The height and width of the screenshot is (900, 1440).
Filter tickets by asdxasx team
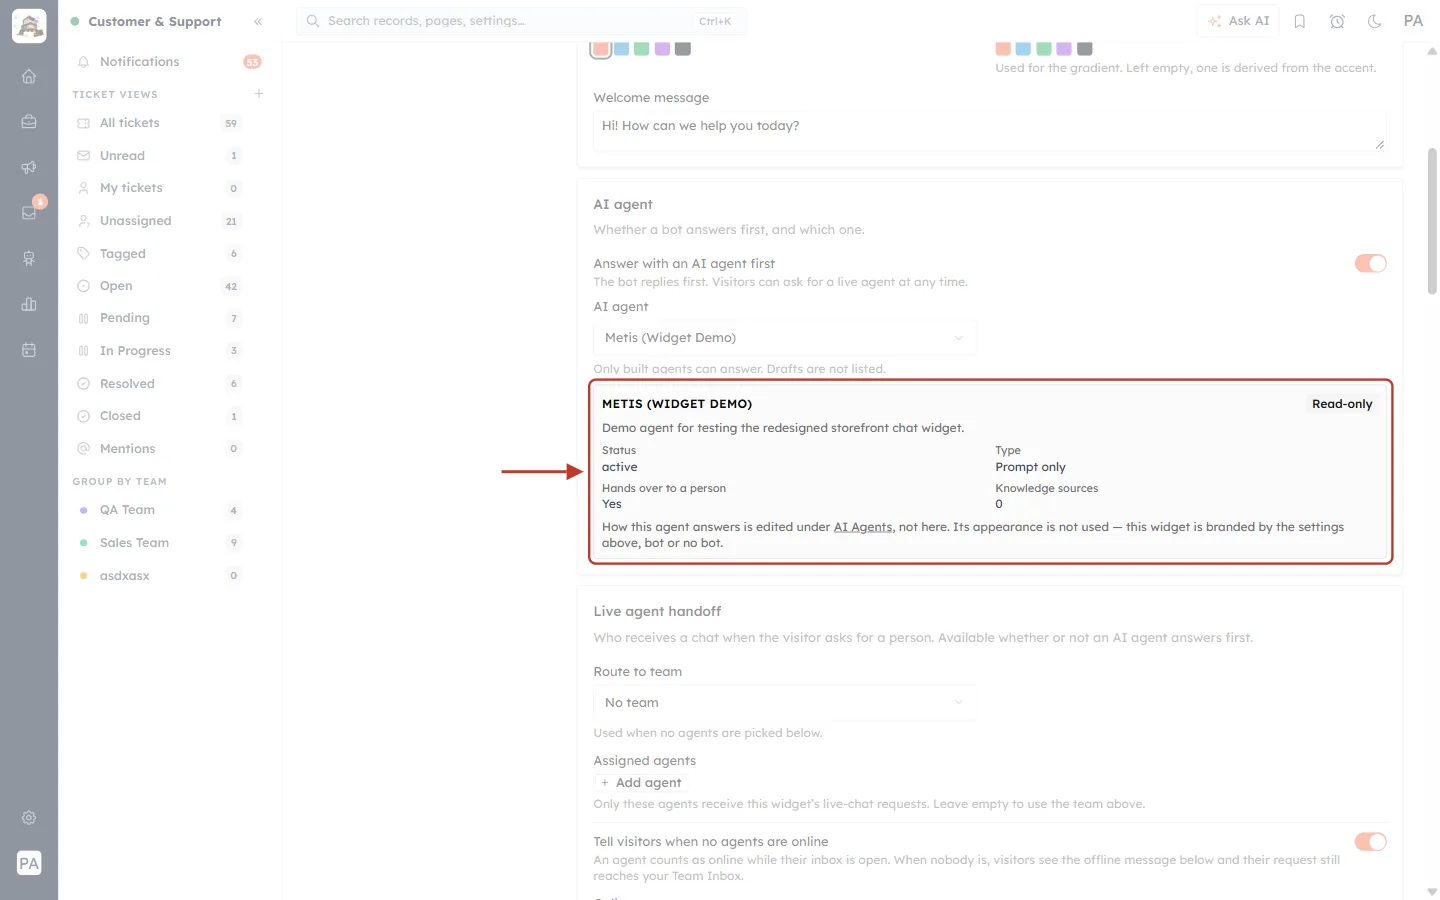tap(160, 576)
